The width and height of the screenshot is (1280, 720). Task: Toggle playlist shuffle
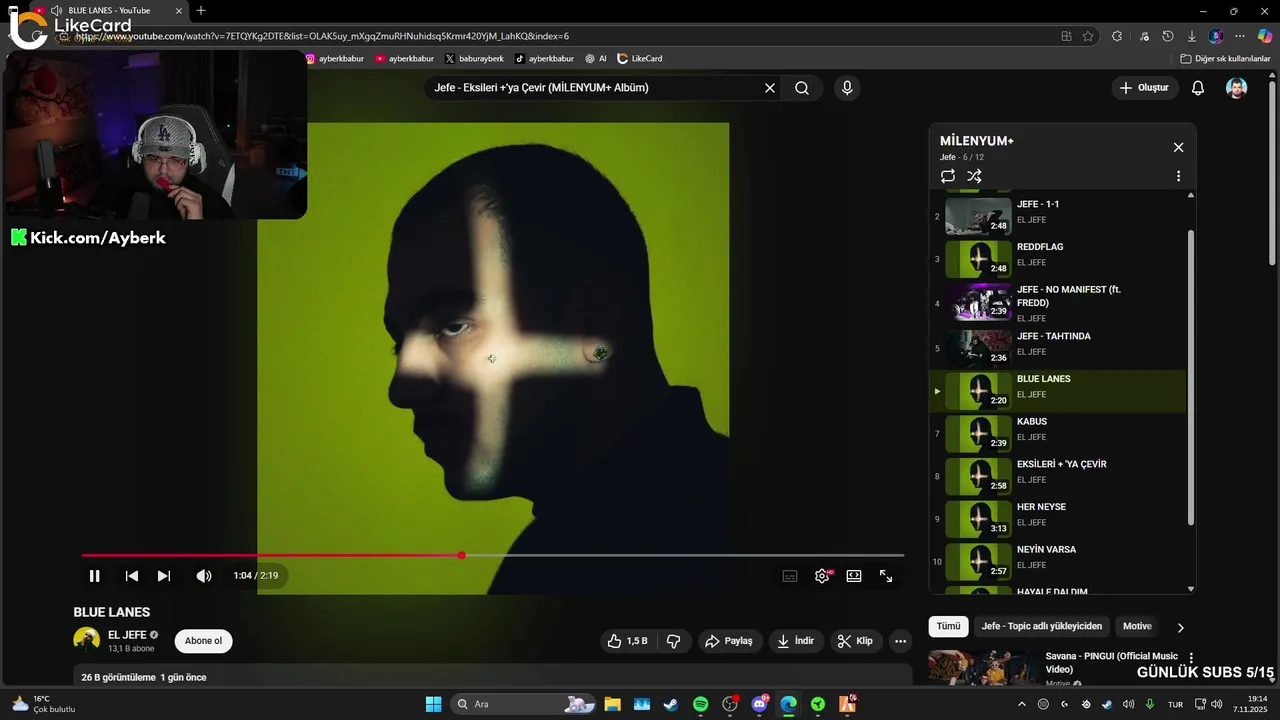point(974,176)
